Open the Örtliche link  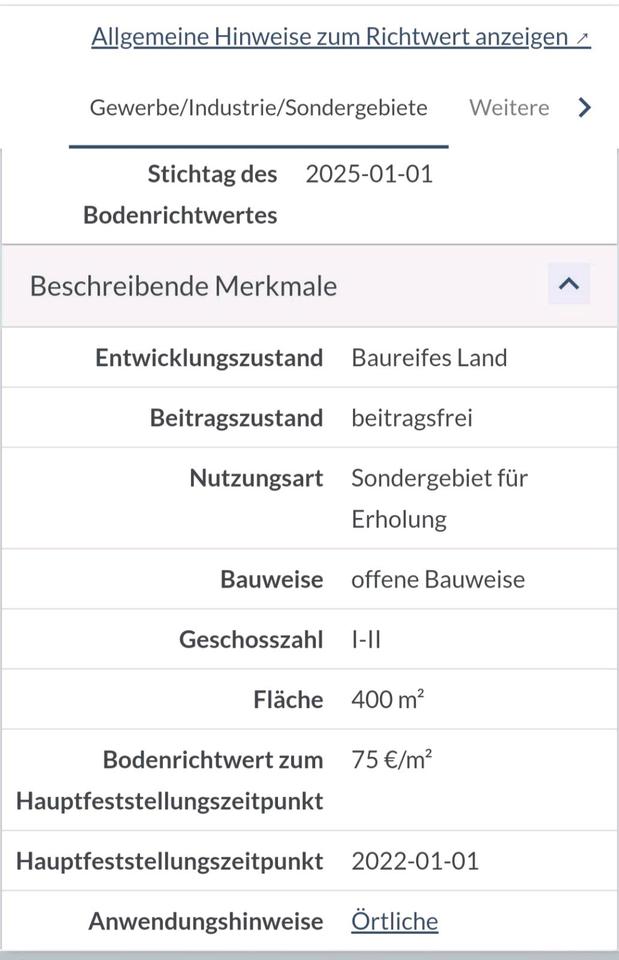point(394,921)
